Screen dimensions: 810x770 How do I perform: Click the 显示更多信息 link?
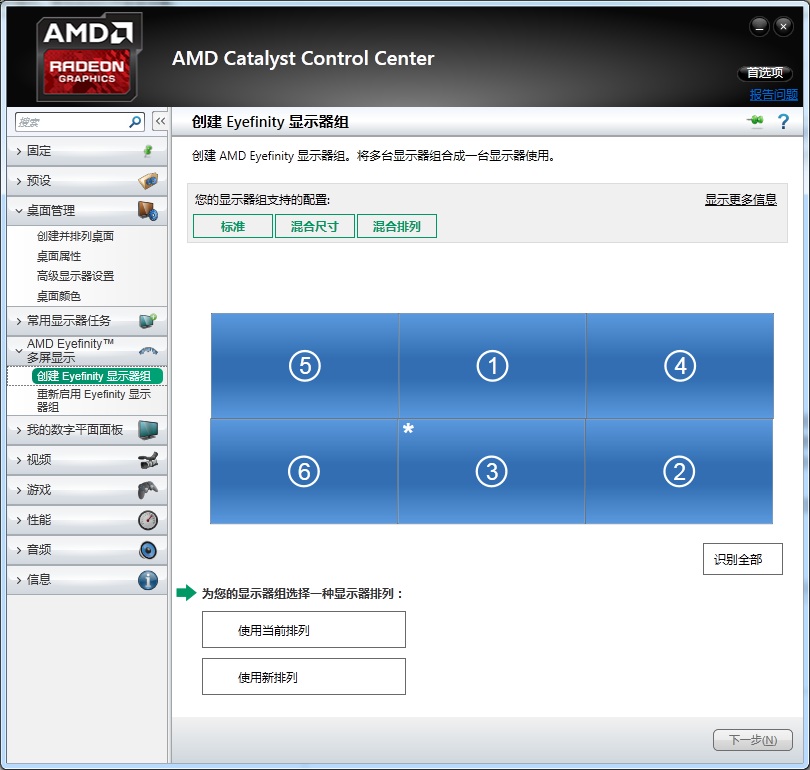click(x=741, y=199)
